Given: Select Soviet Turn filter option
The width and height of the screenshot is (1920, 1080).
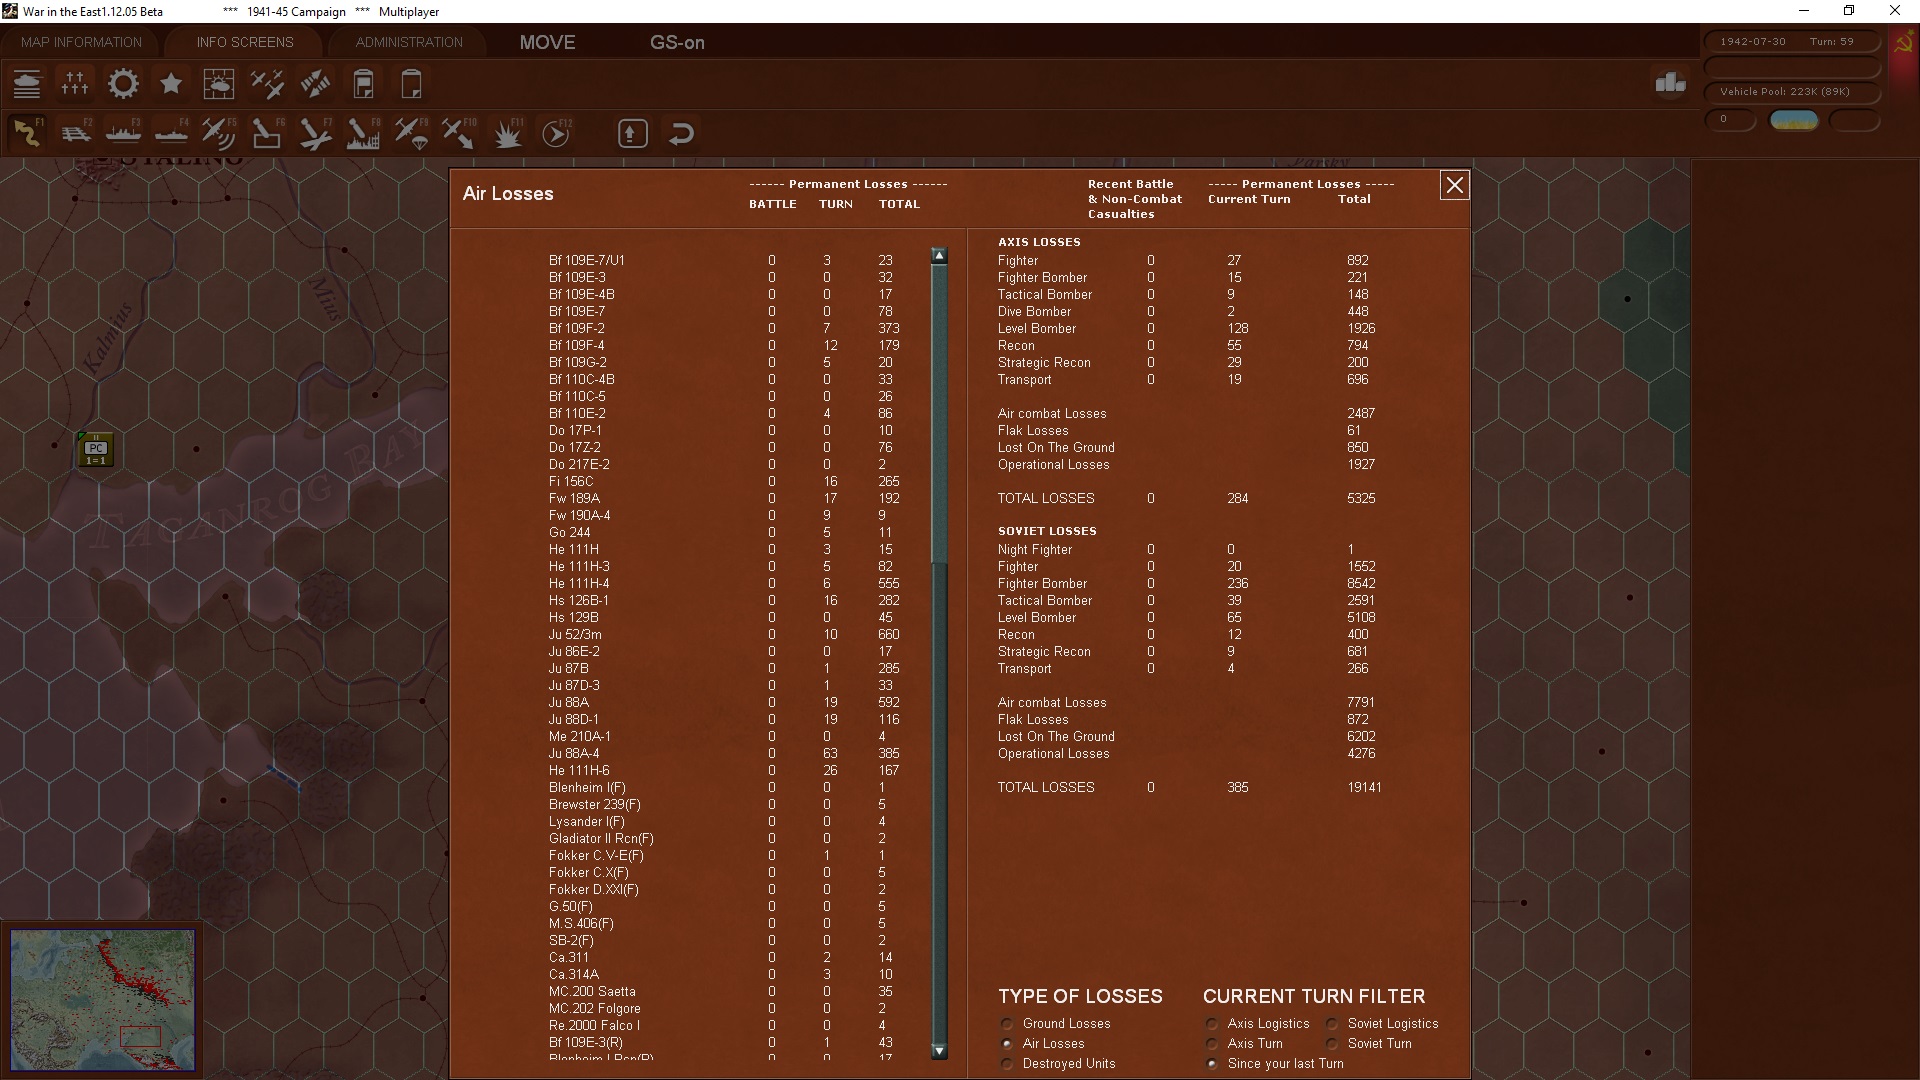Looking at the screenshot, I should tap(1332, 1044).
